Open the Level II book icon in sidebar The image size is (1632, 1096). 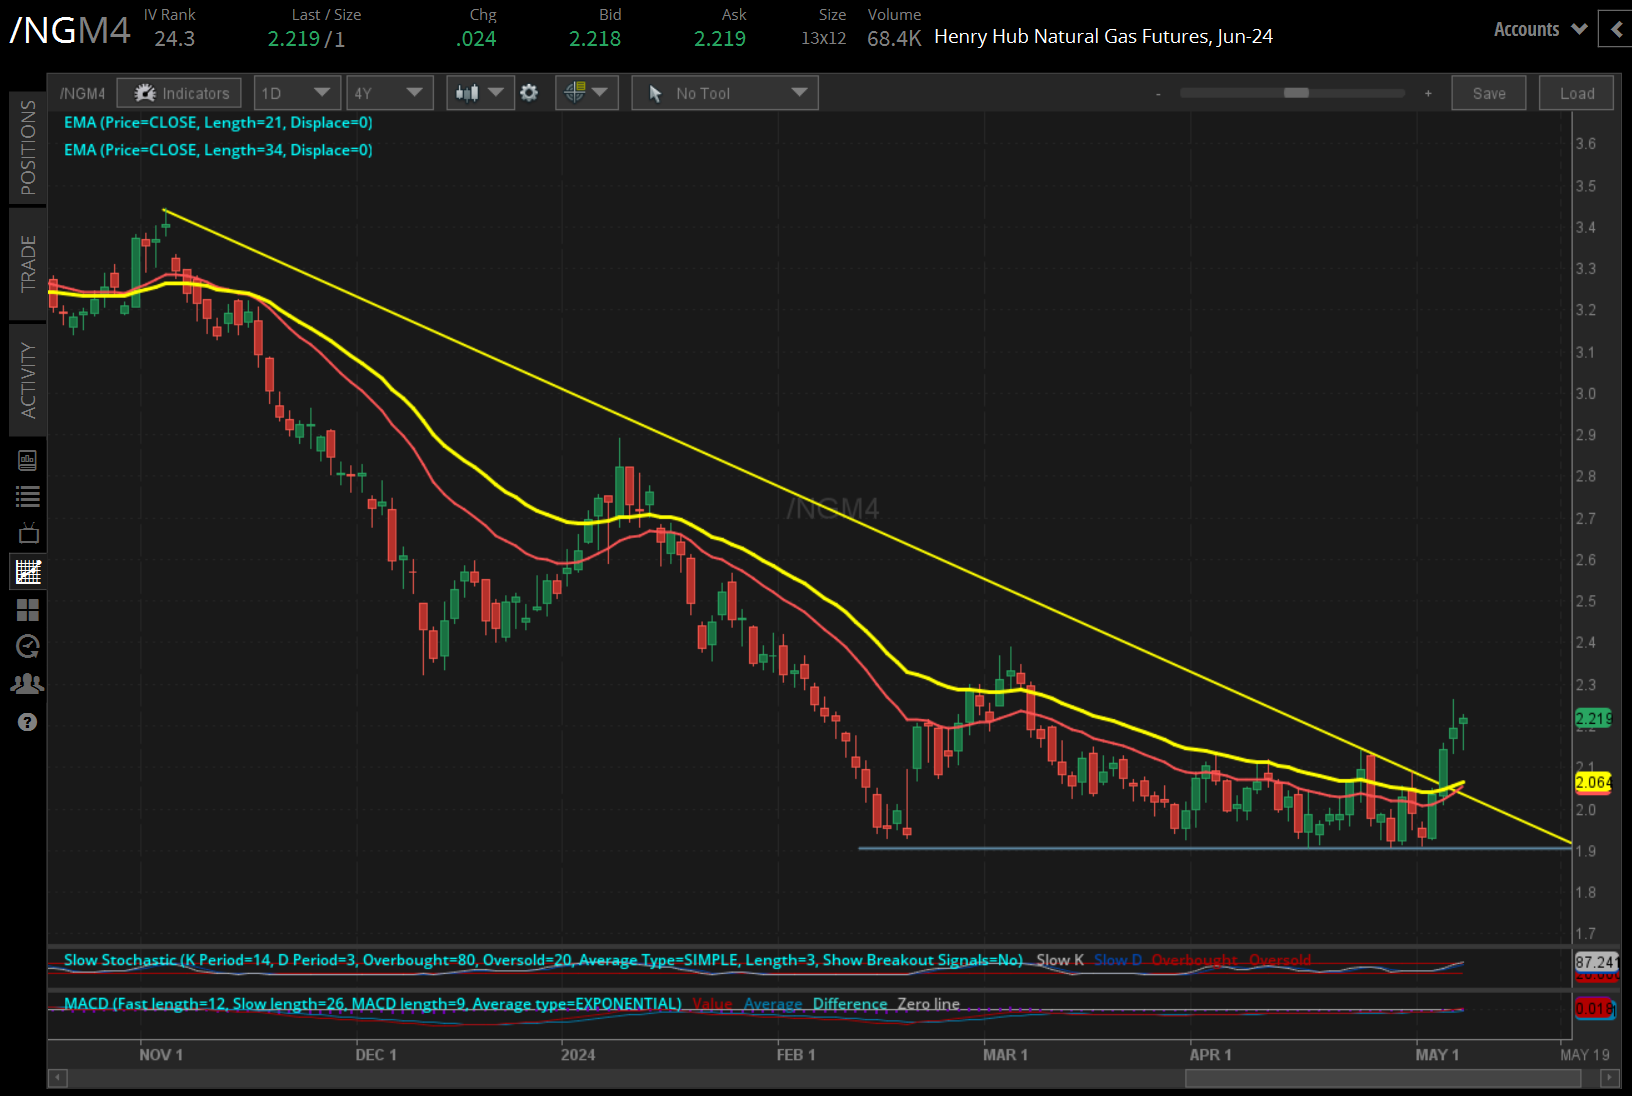click(28, 460)
